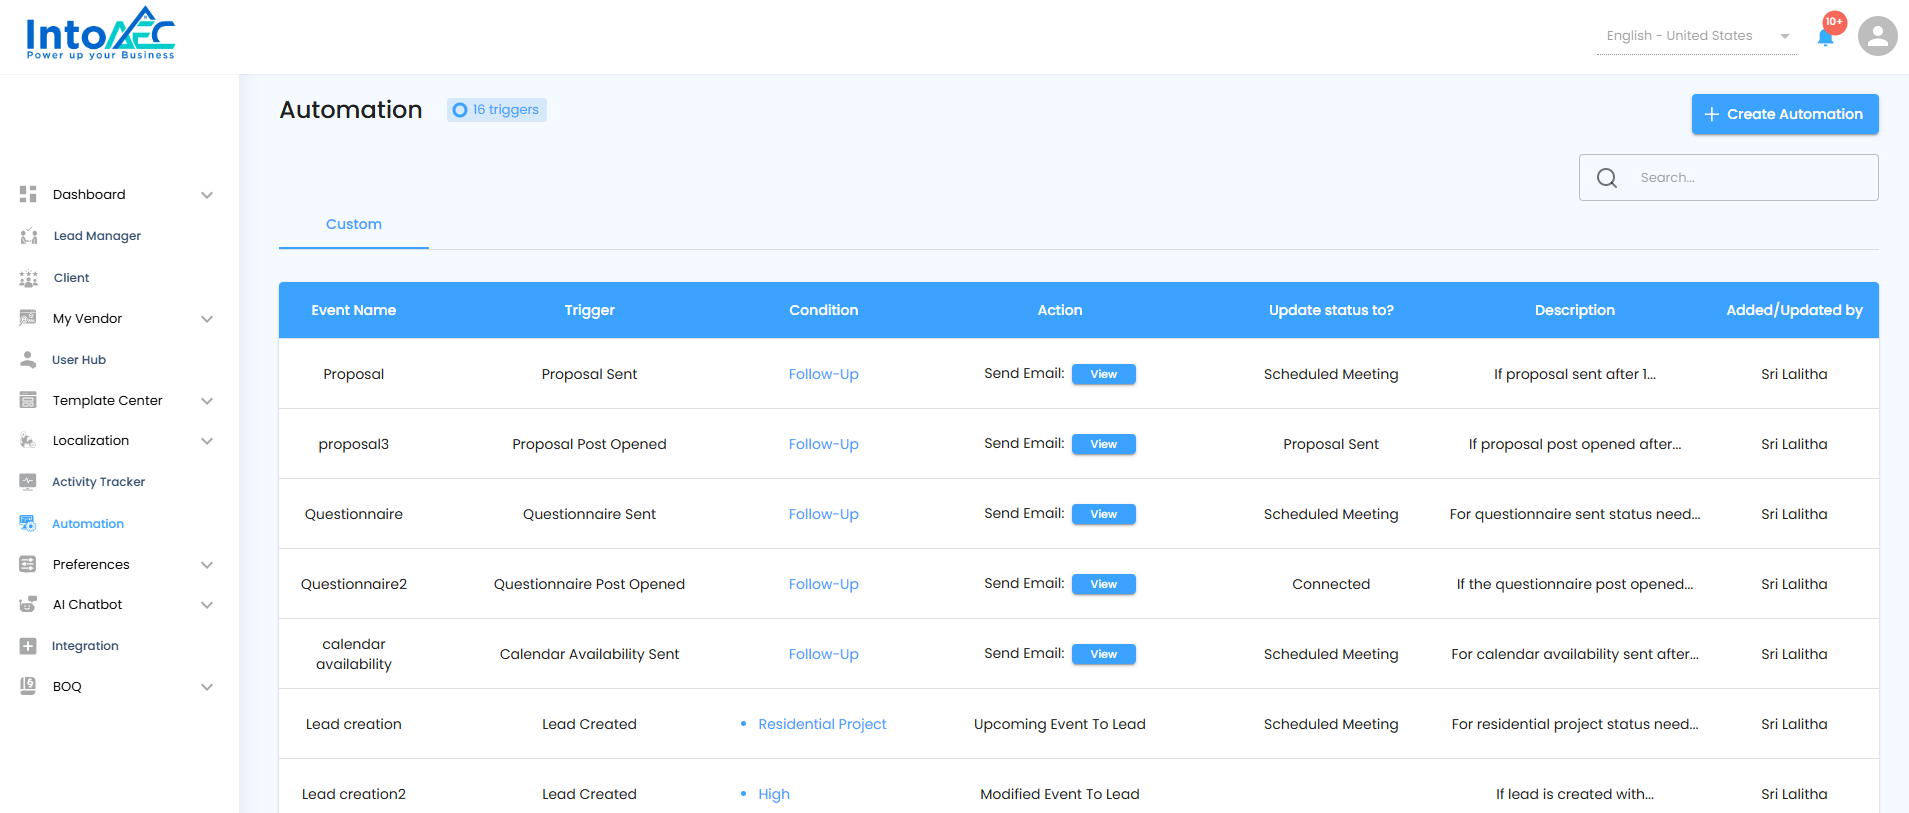Open Follow-Up condition for Questionnaire2 row
The image size is (1909, 813).
click(824, 584)
